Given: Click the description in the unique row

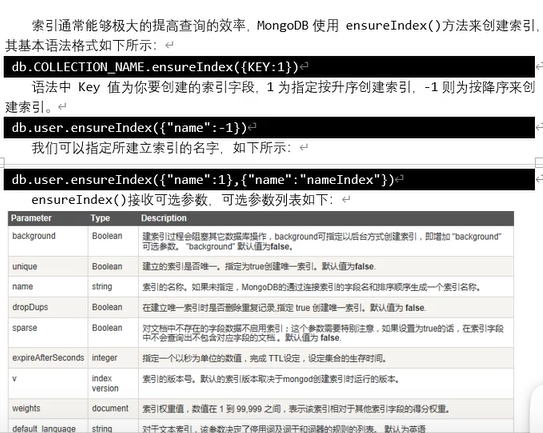Looking at the screenshot, I should [x=259, y=267].
